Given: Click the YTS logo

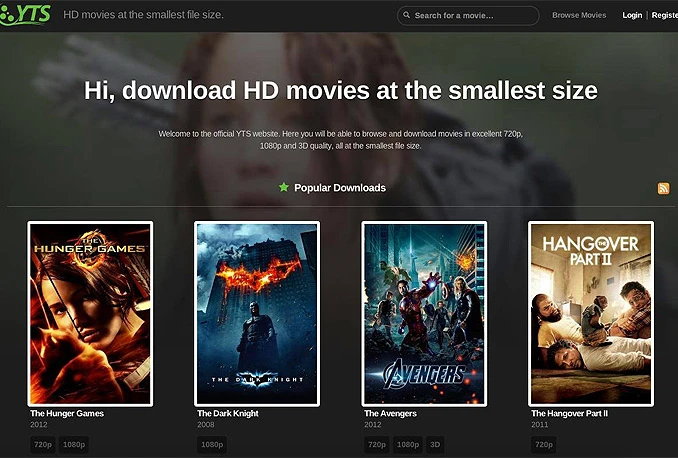Looking at the screenshot, I should pyautogui.click(x=25, y=14).
